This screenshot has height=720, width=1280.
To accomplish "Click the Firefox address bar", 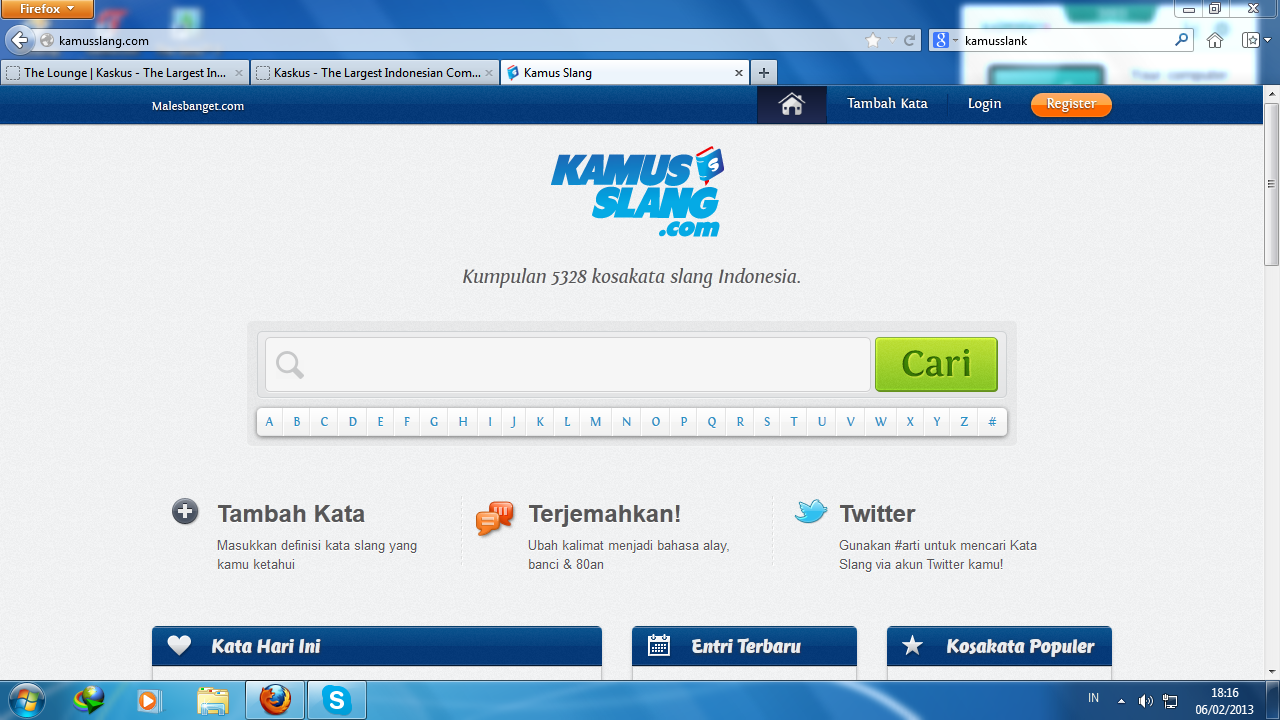I will (x=460, y=41).
